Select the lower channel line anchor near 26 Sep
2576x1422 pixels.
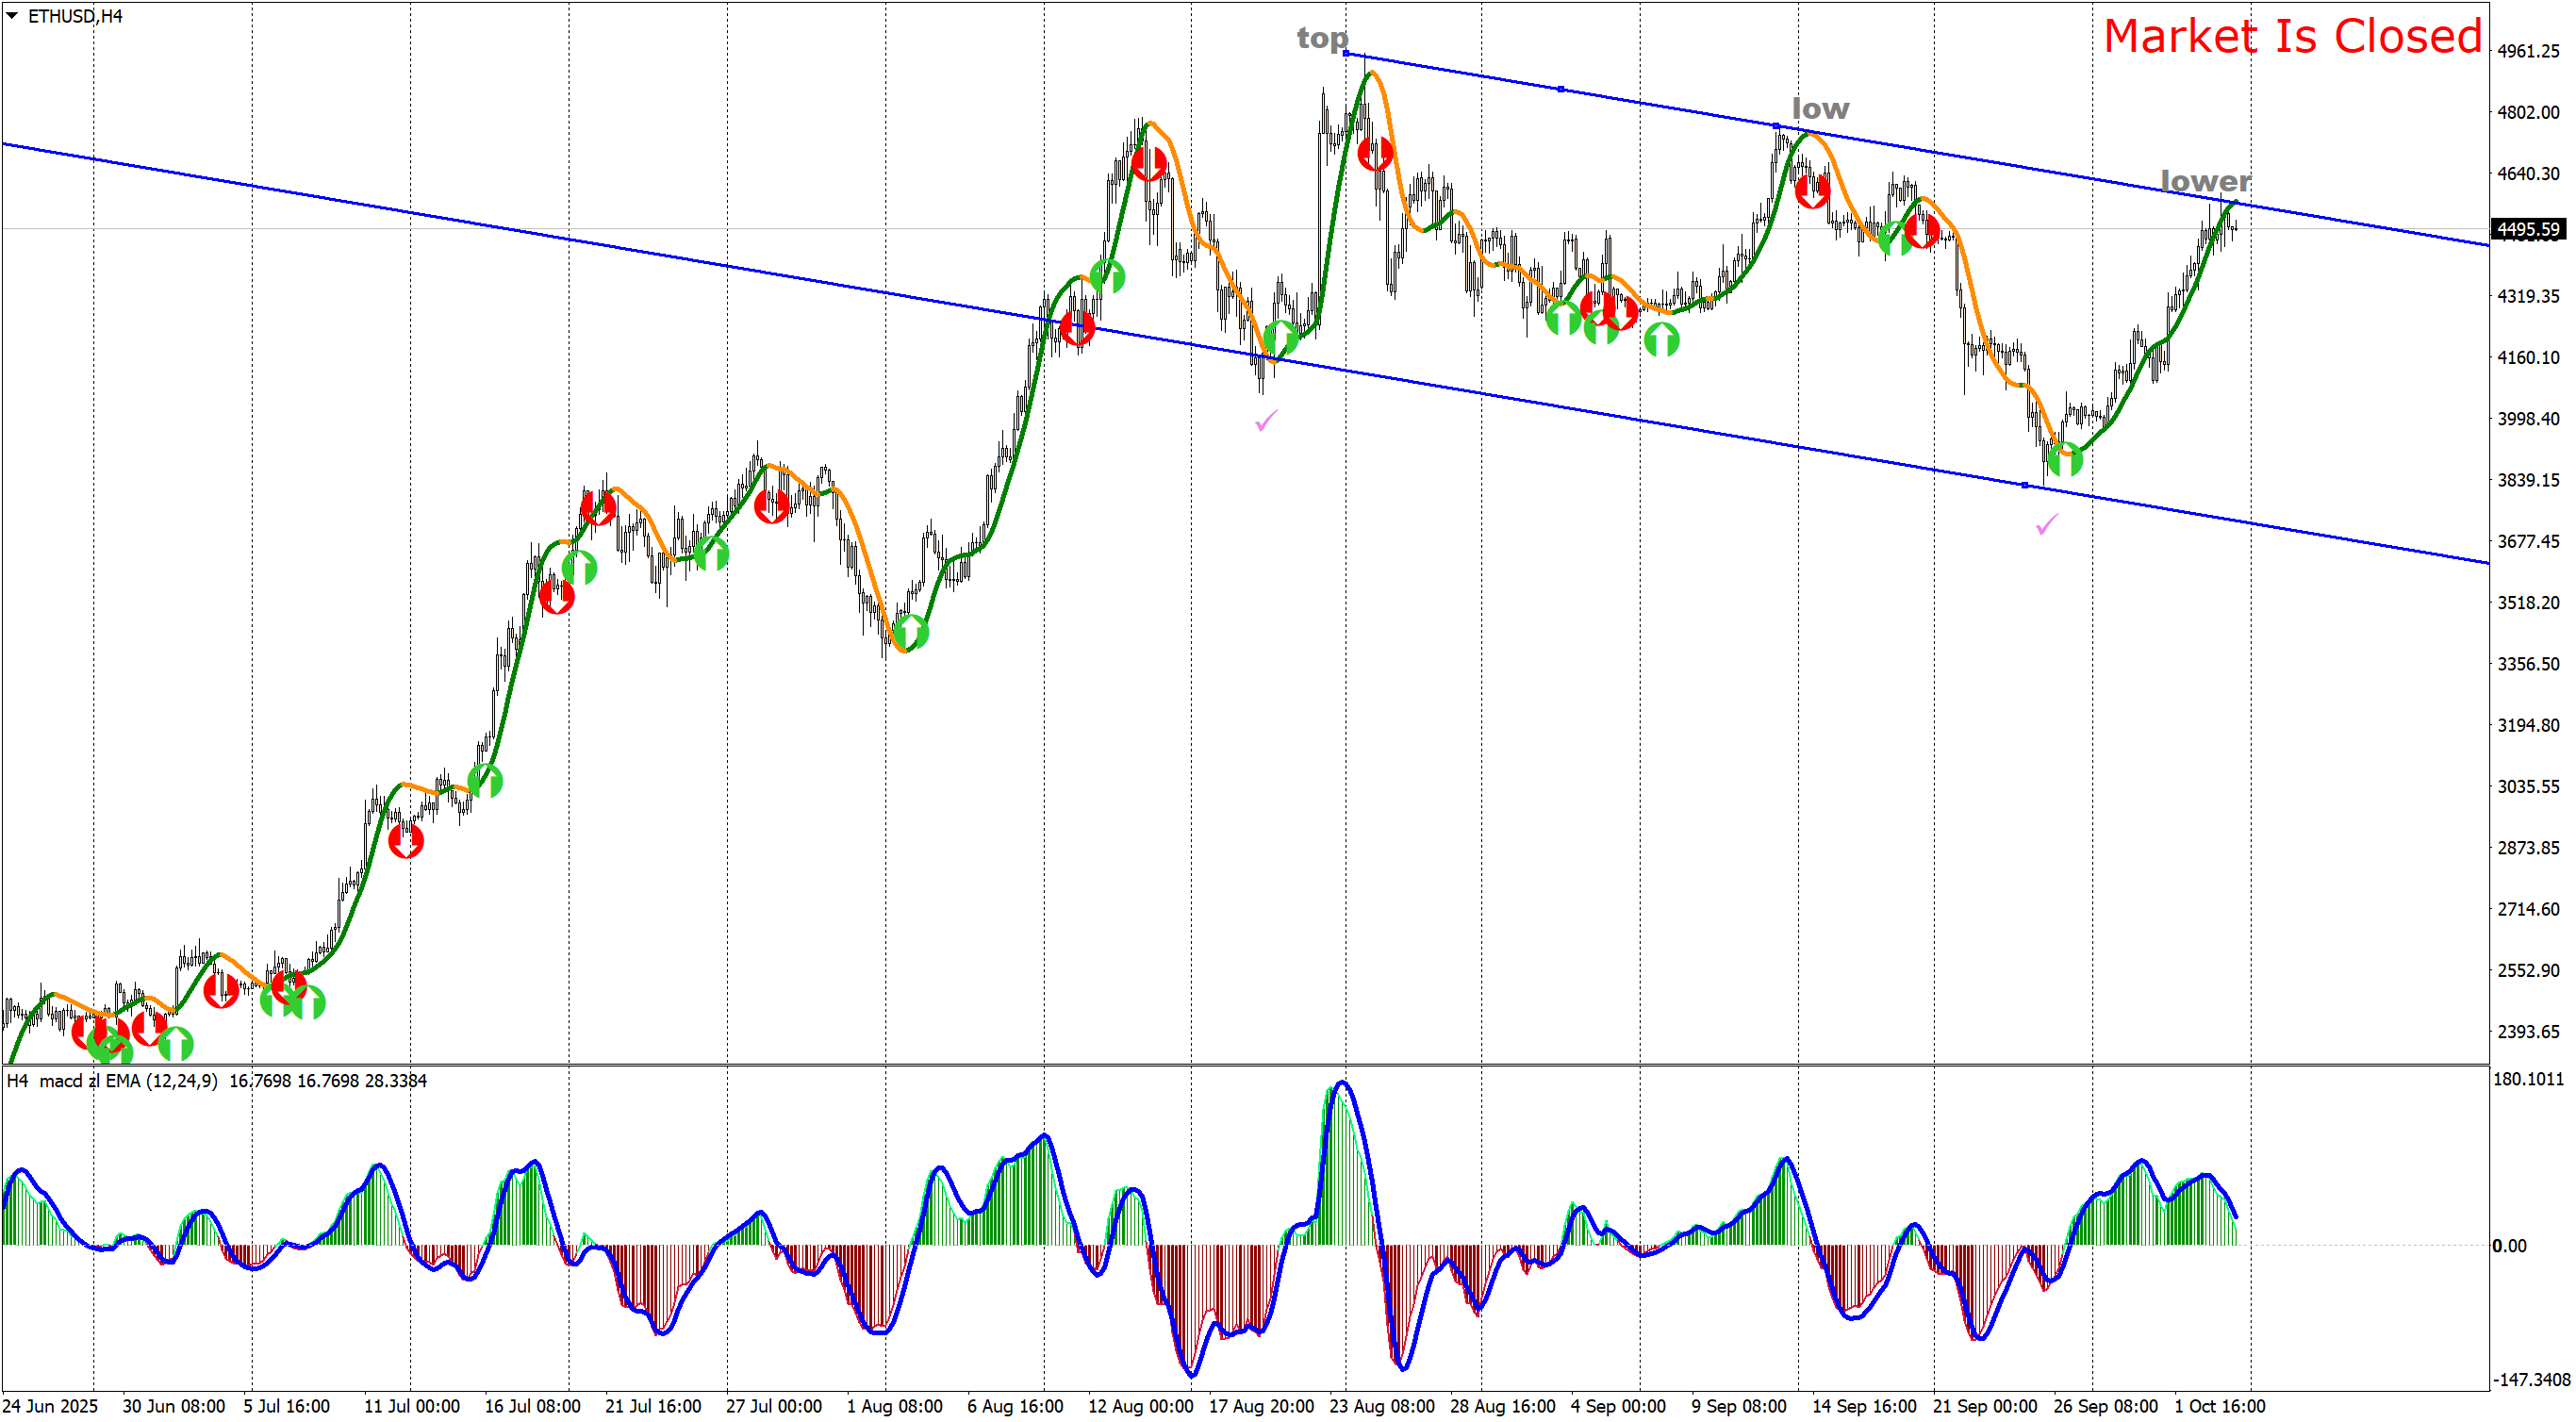pyautogui.click(x=2025, y=486)
